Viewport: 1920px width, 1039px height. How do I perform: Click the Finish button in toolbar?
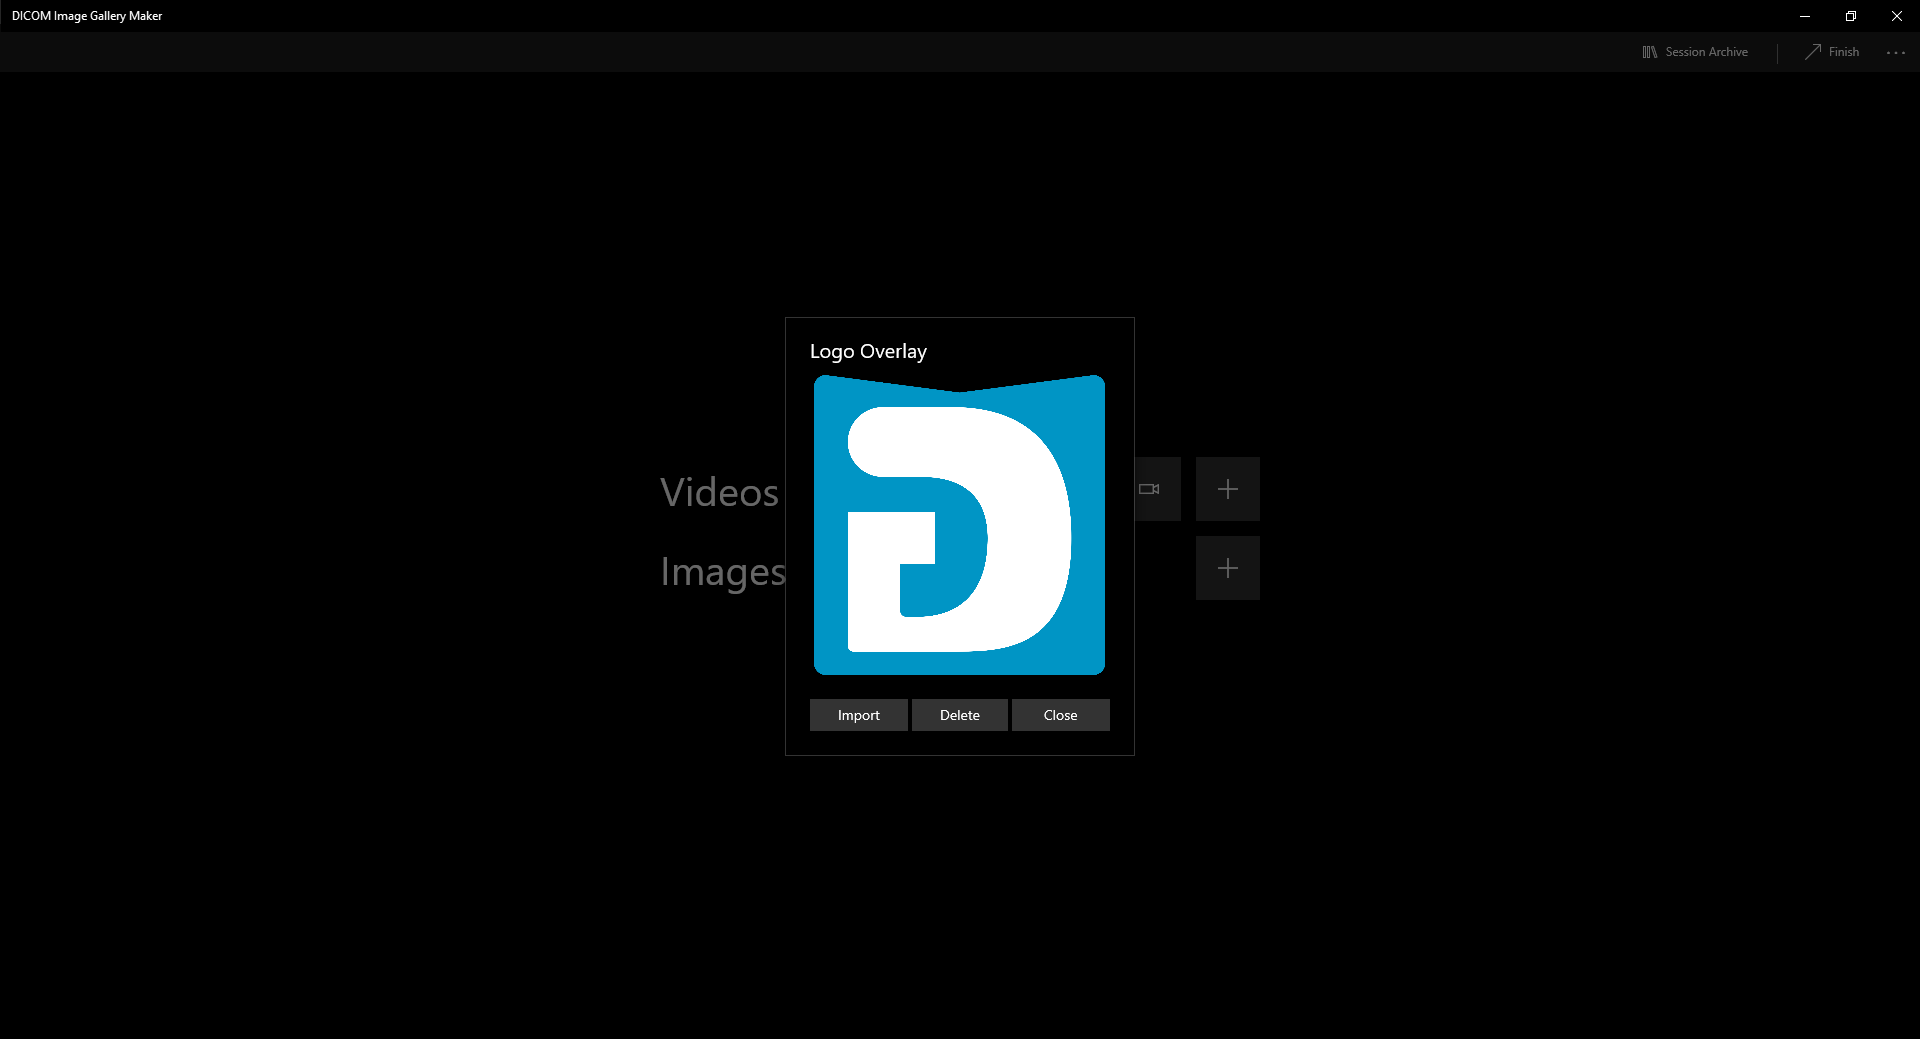tap(1832, 52)
